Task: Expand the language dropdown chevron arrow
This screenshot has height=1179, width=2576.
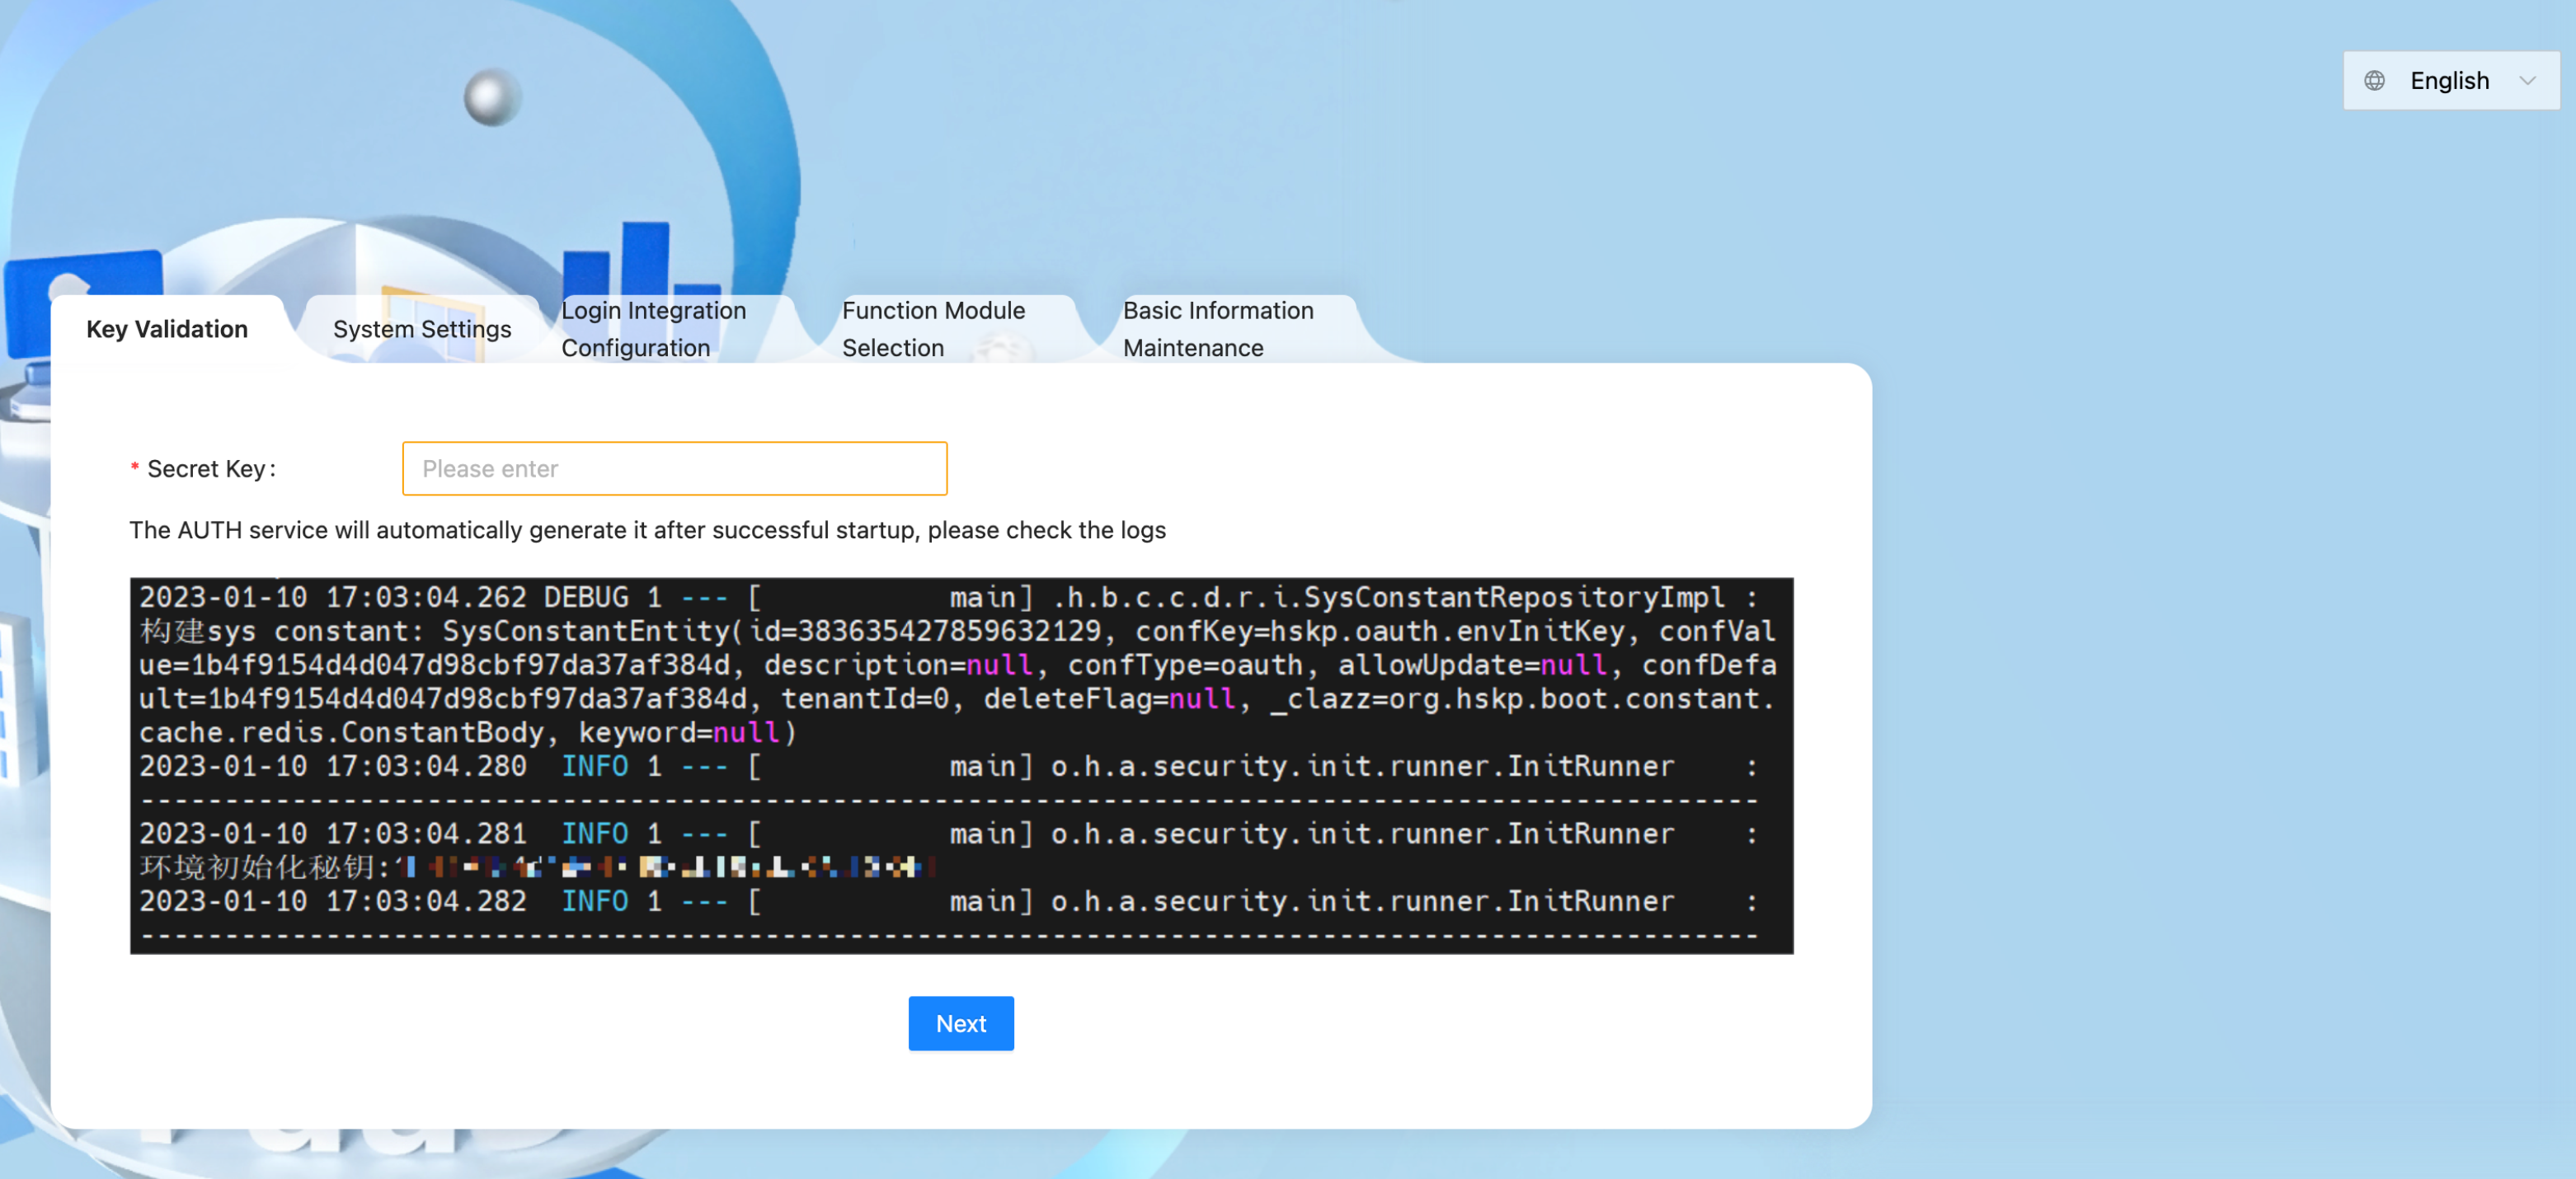Action: pyautogui.click(x=2528, y=81)
